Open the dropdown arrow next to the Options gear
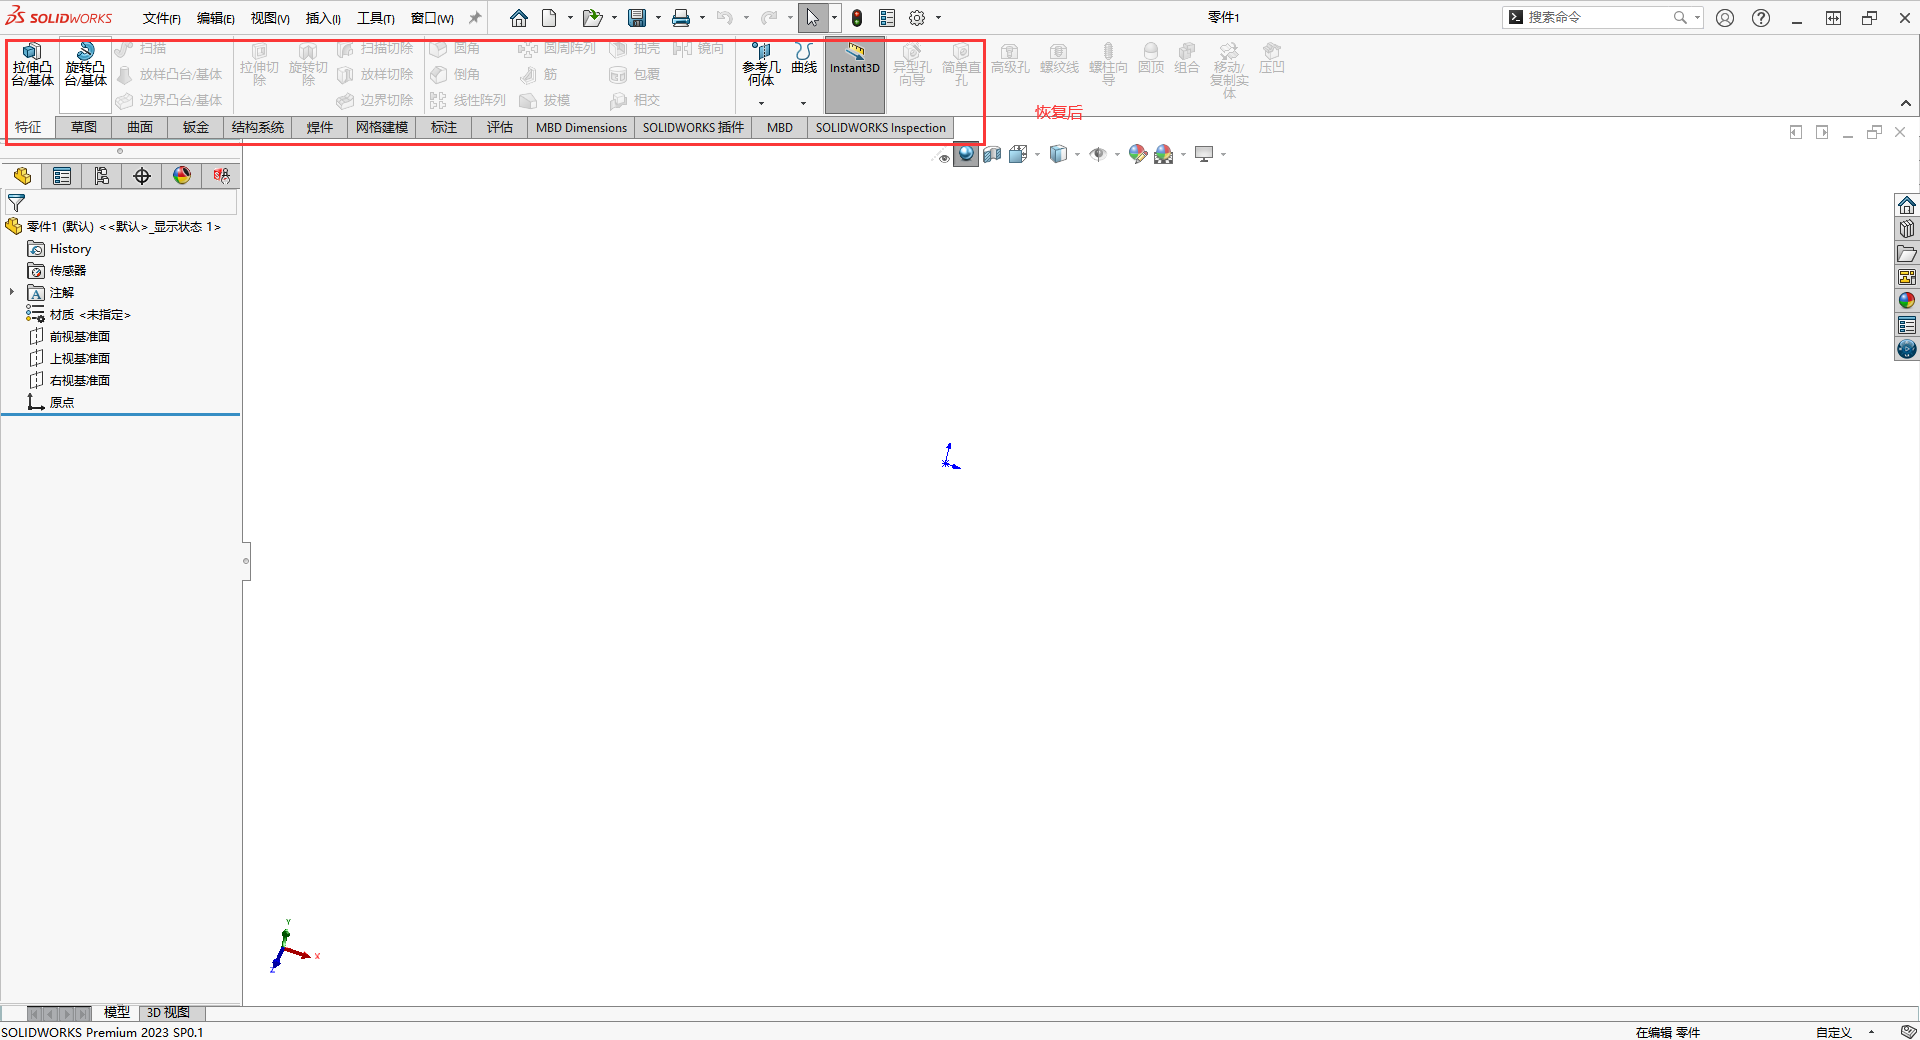Screen dimensions: 1920x1040 pos(938,18)
